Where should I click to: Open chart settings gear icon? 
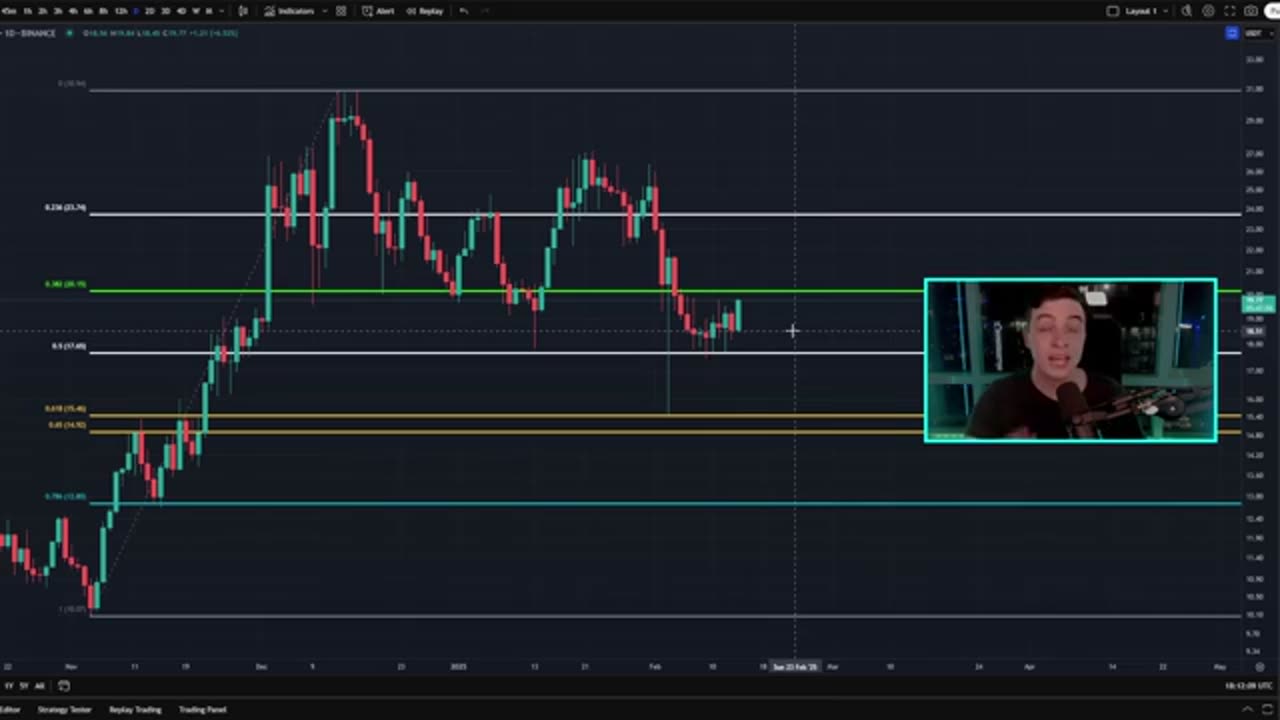click(x=1208, y=11)
